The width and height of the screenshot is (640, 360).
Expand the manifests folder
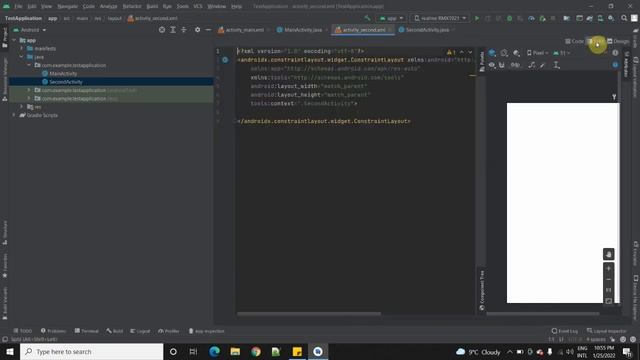(22, 49)
